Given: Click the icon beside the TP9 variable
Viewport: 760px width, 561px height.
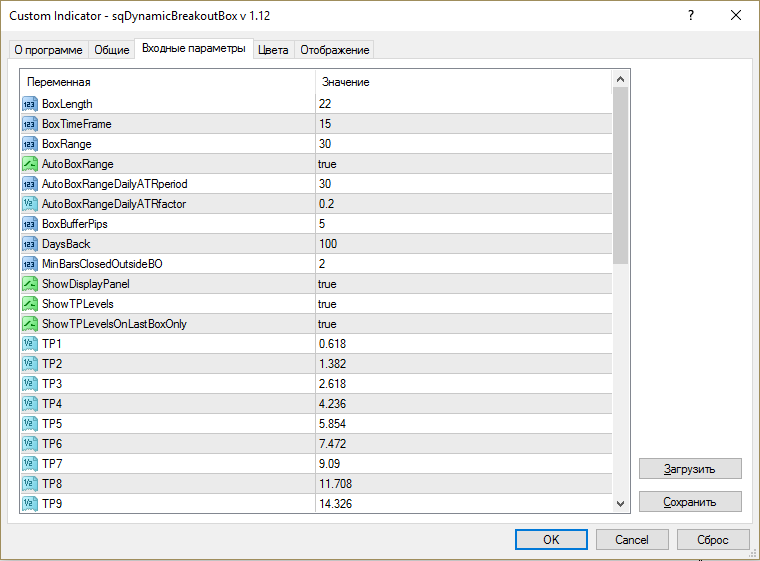Looking at the screenshot, I should pos(29,504).
